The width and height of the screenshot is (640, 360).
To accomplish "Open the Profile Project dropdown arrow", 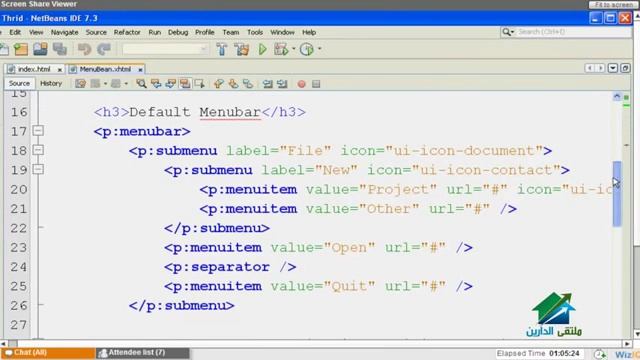I will [x=319, y=49].
